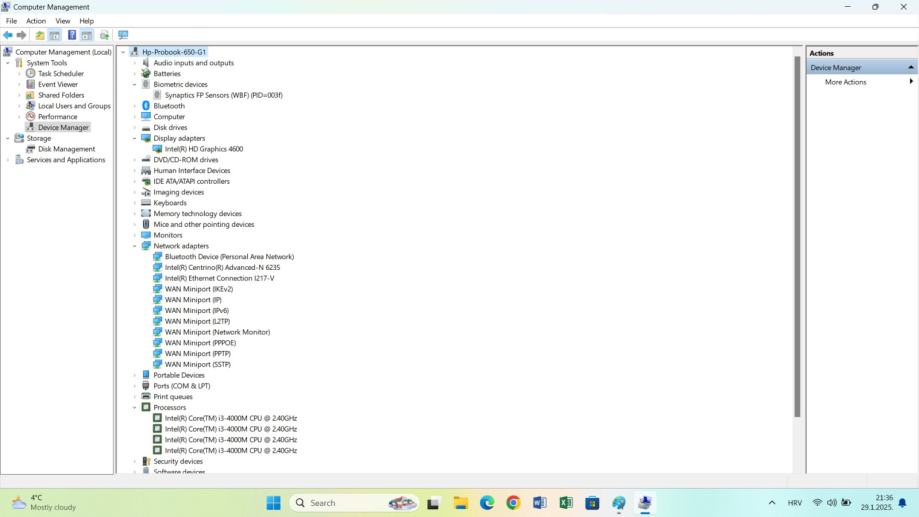Image resolution: width=919 pixels, height=517 pixels.
Task: Open Excel from the taskbar
Action: click(566, 503)
